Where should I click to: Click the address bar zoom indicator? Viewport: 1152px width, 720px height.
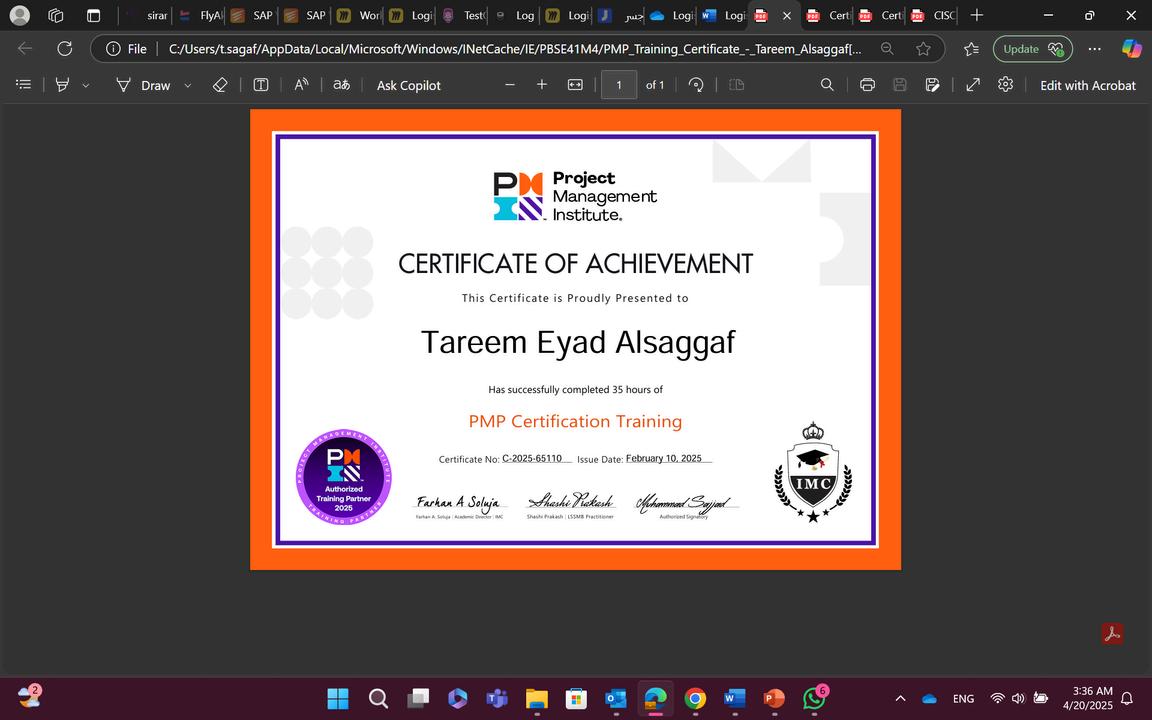coord(888,48)
